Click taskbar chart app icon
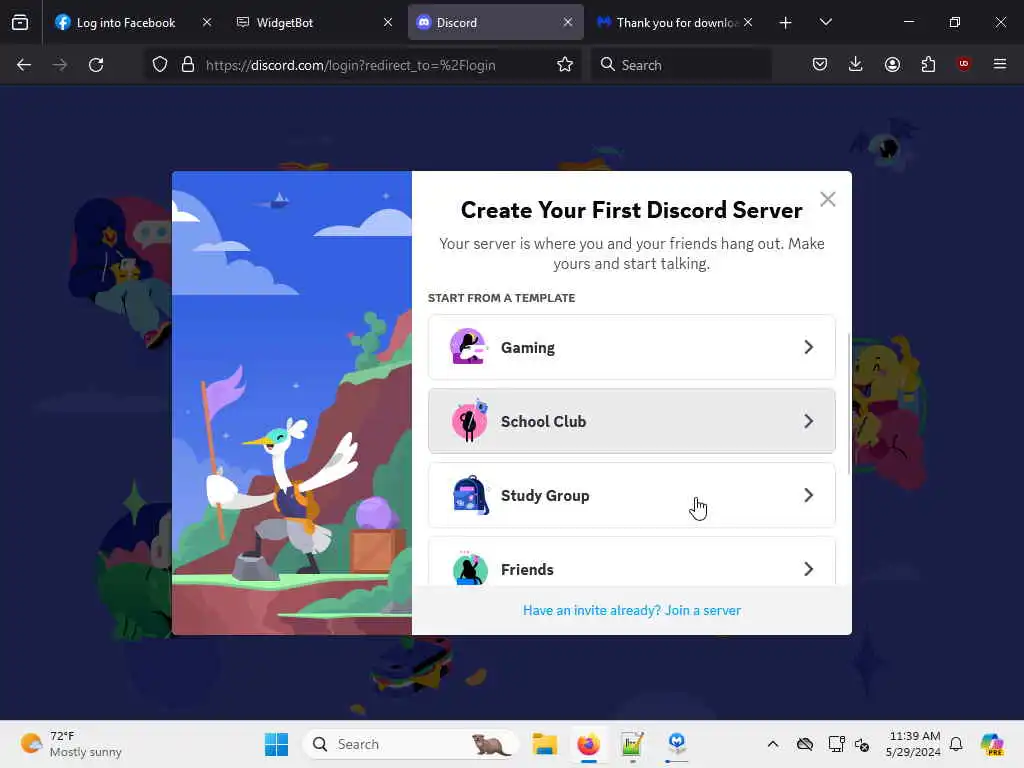 [x=632, y=744]
